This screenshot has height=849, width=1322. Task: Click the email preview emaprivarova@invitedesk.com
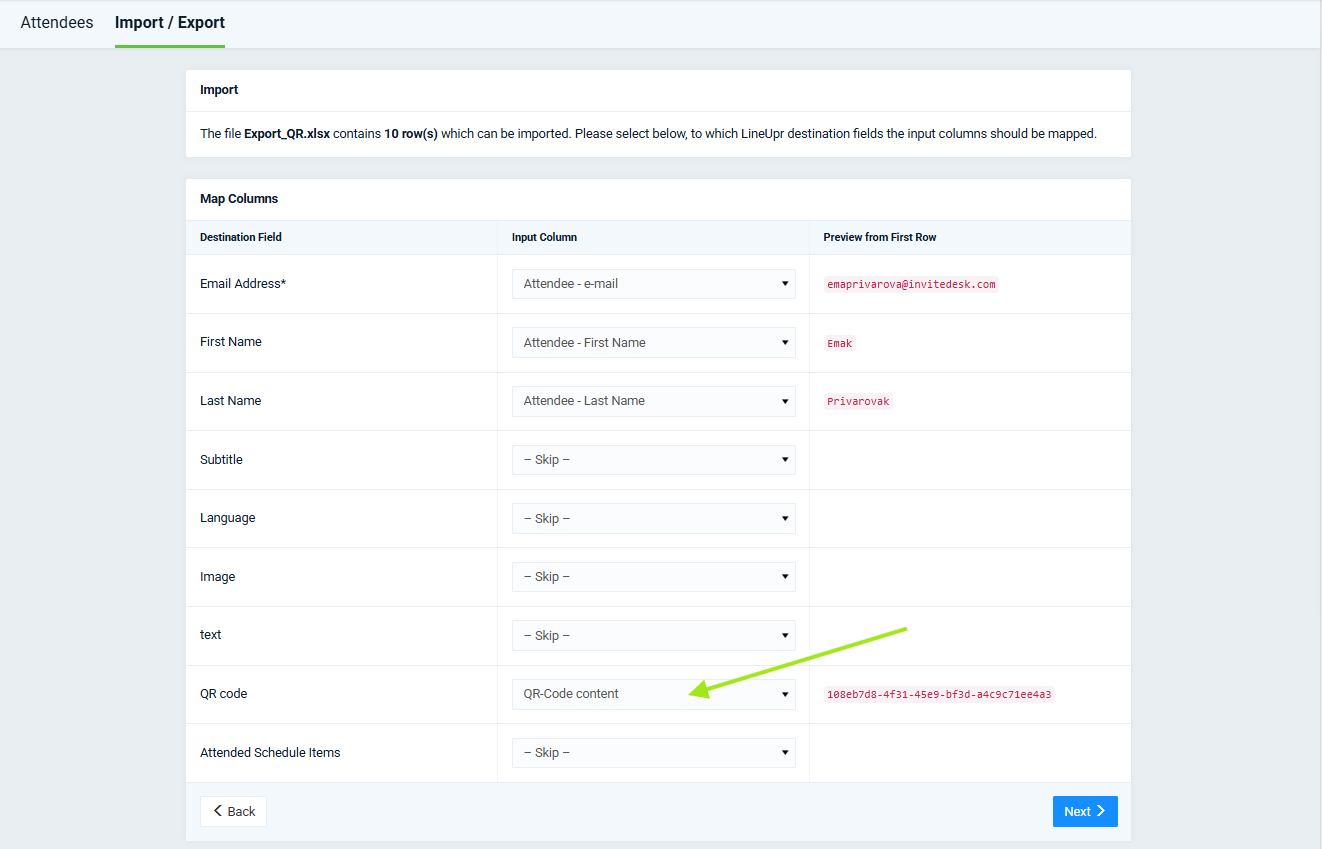(x=911, y=284)
